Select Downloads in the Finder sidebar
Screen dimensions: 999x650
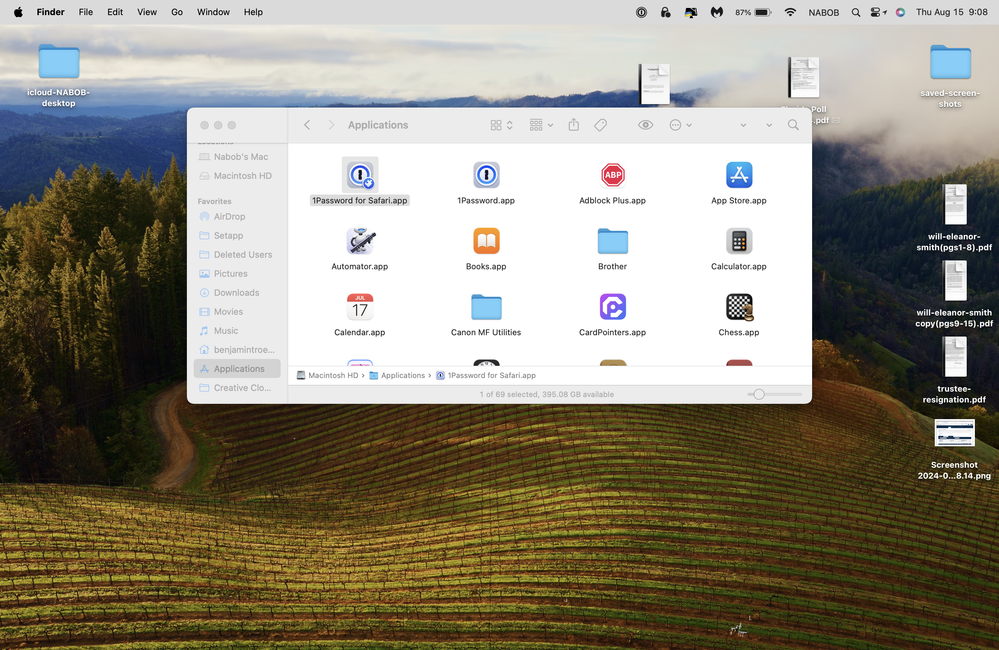(x=236, y=293)
